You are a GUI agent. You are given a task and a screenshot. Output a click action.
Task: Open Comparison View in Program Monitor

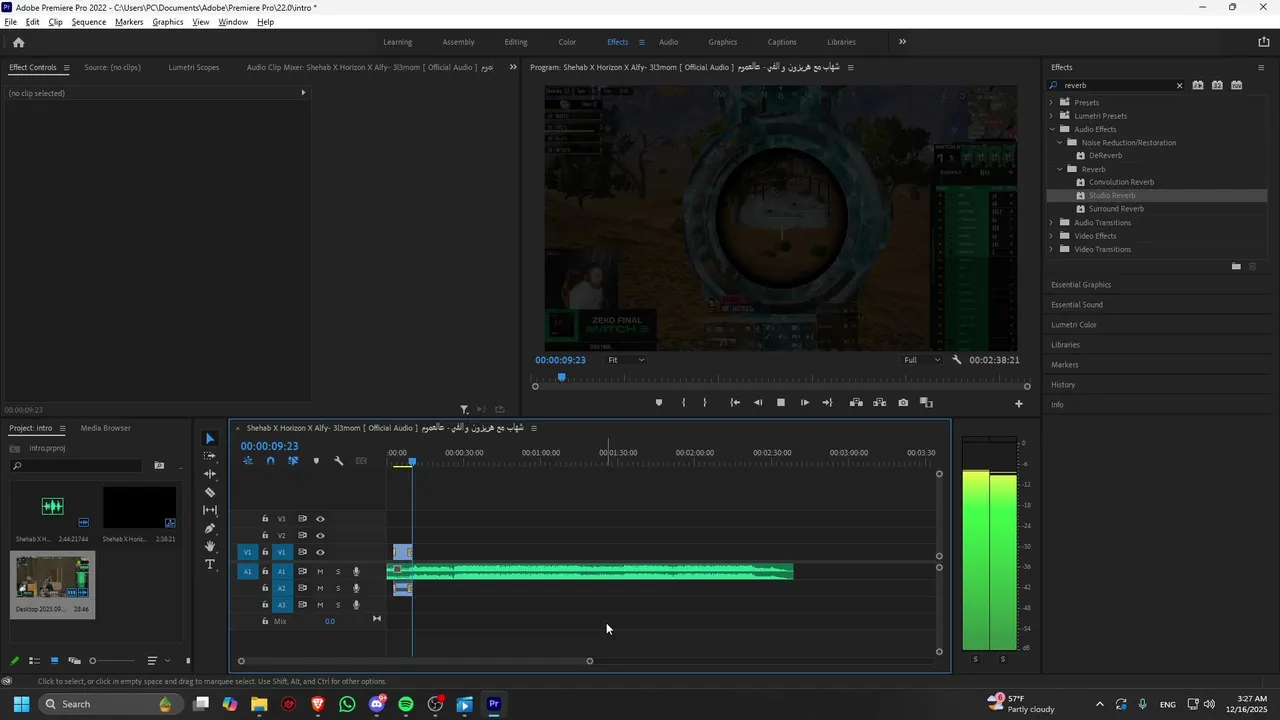pyautogui.click(x=926, y=403)
